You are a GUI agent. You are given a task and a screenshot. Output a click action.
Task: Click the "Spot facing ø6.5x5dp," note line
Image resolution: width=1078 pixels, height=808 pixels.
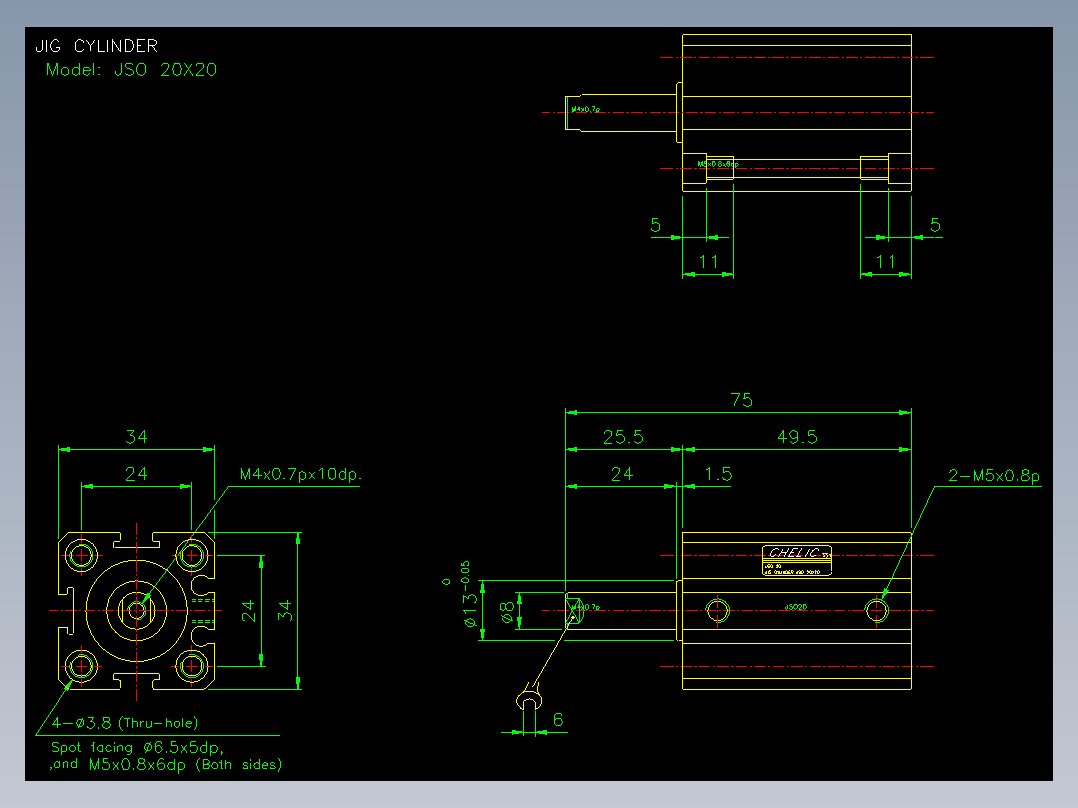[138, 747]
